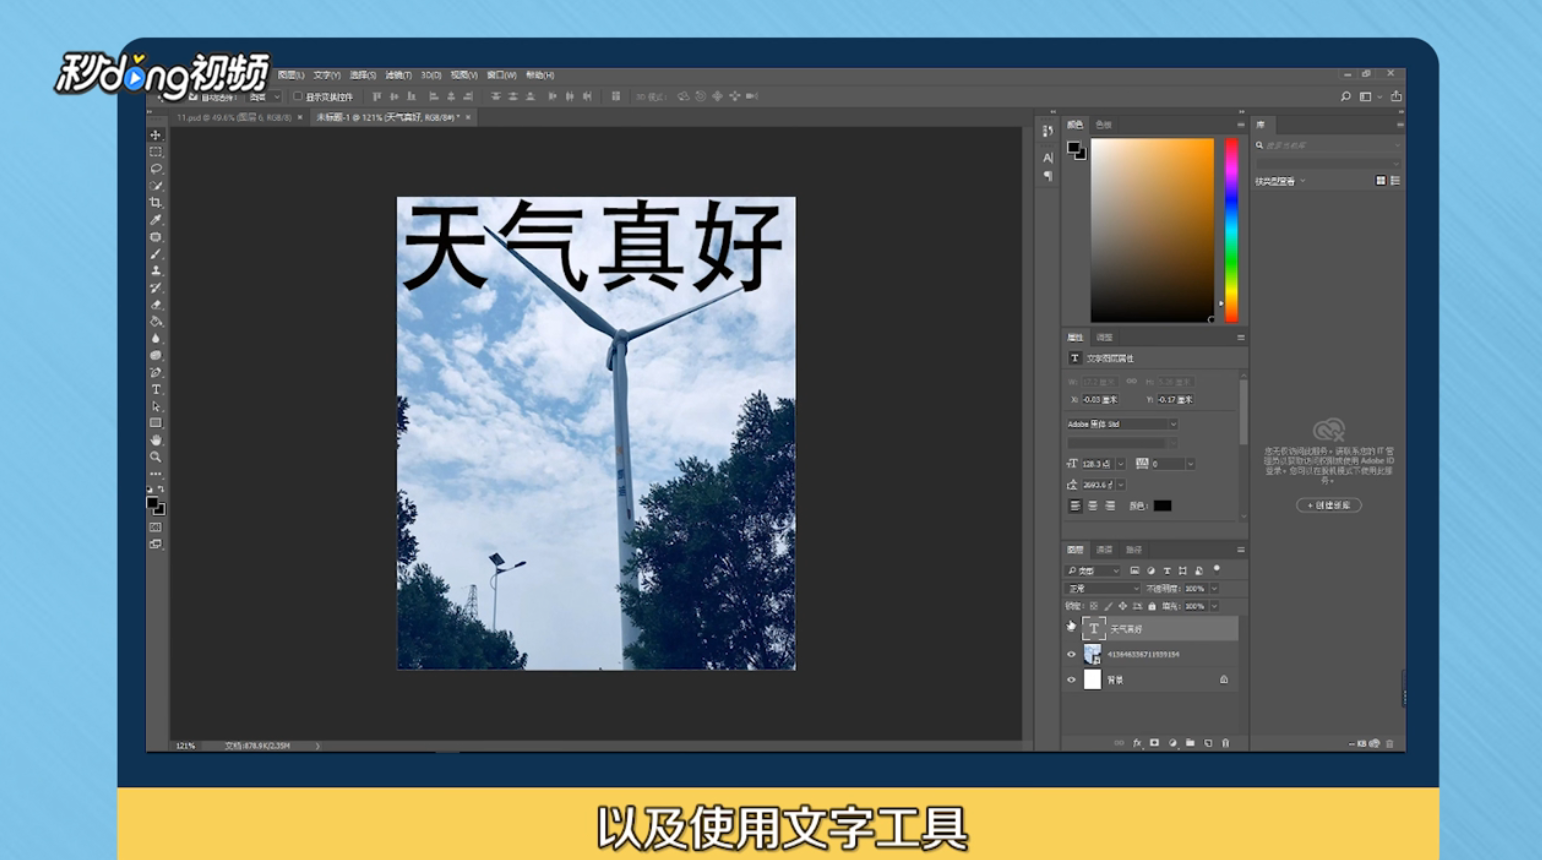The image size is (1542, 860).
Task: Click the 创建新库 create library button
Action: [1328, 506]
